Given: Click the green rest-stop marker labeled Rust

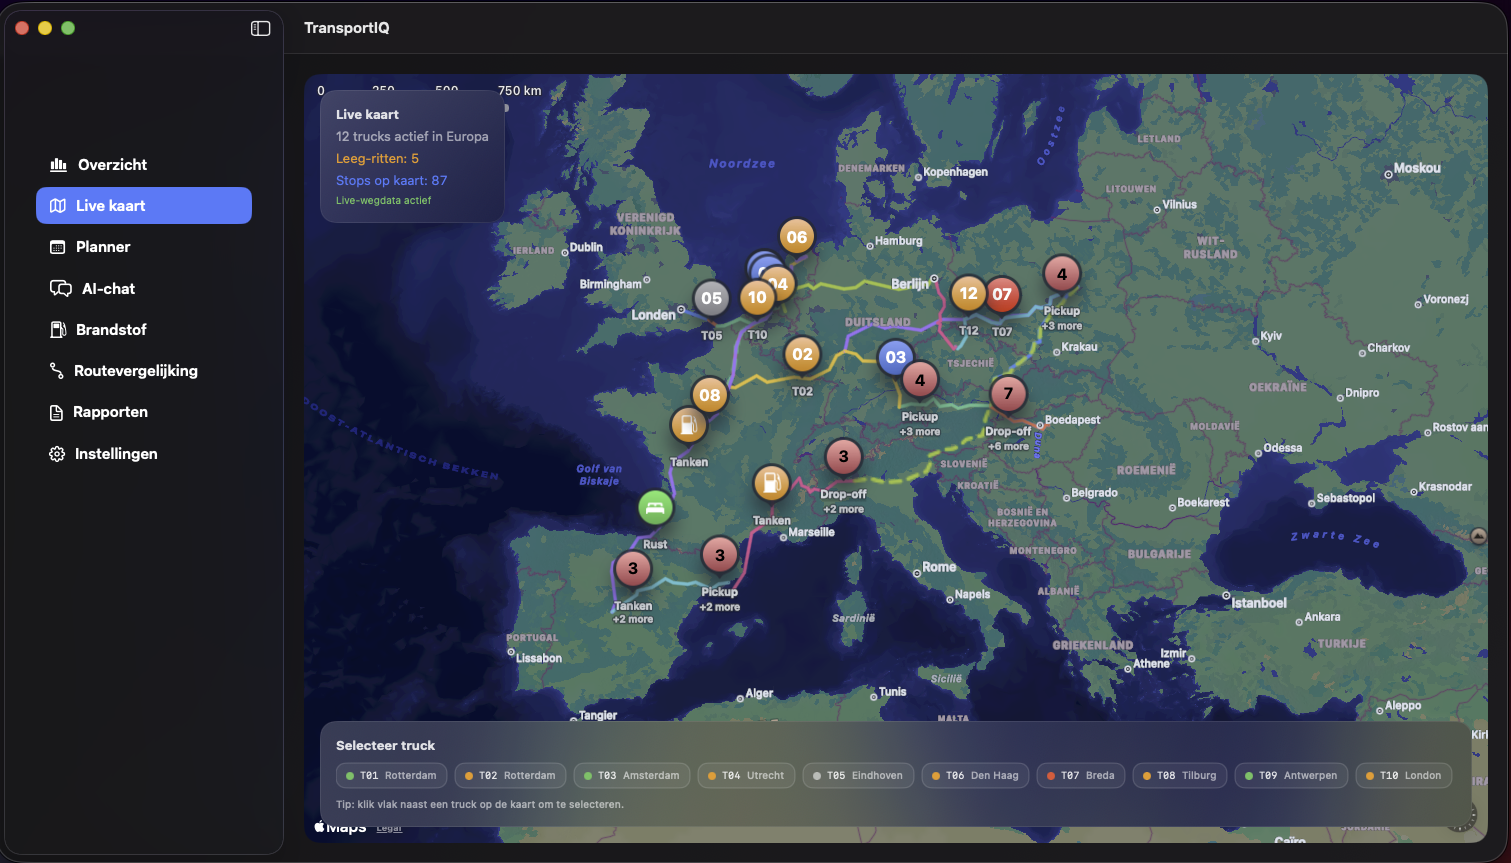Looking at the screenshot, I should click(655, 507).
